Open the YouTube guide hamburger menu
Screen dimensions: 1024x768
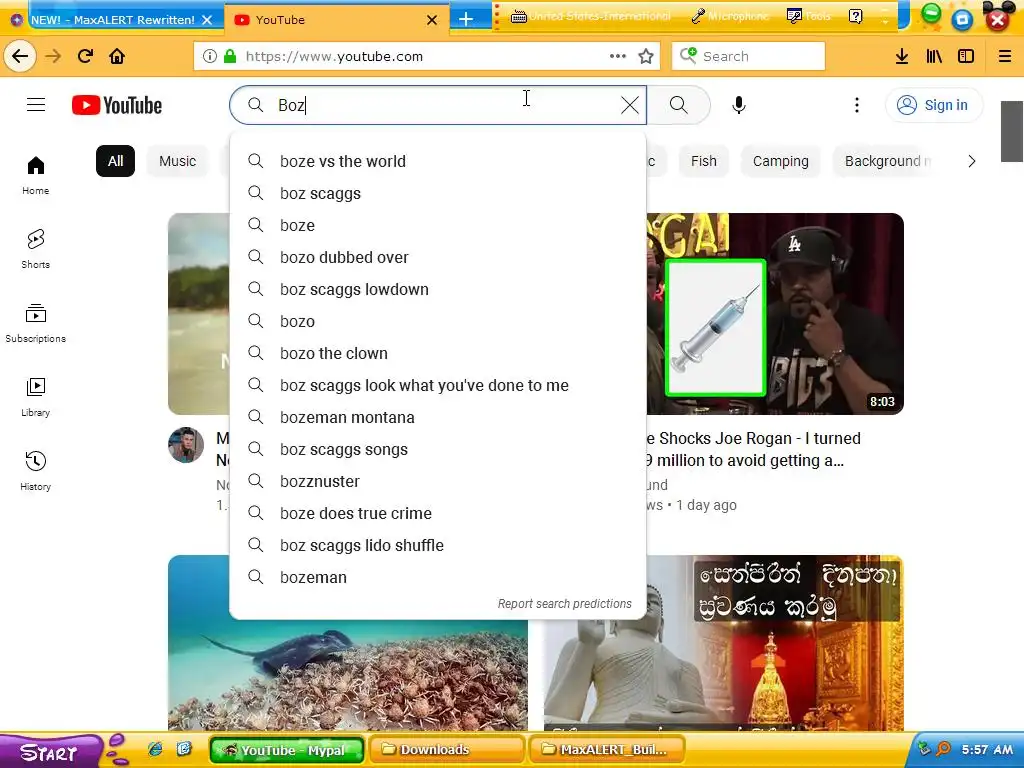pyautogui.click(x=36, y=104)
